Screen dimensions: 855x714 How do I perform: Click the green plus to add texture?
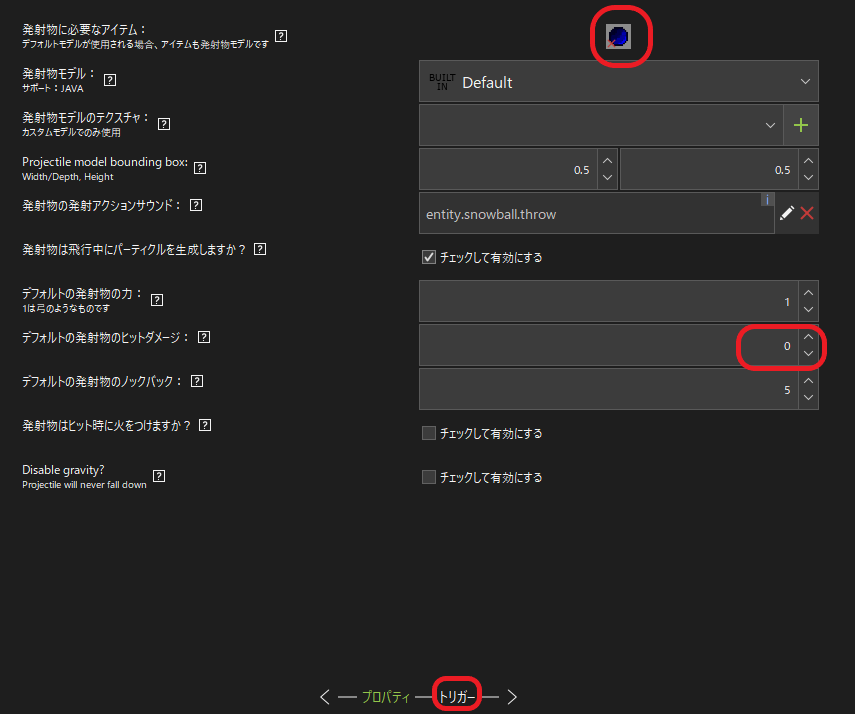[x=800, y=125]
